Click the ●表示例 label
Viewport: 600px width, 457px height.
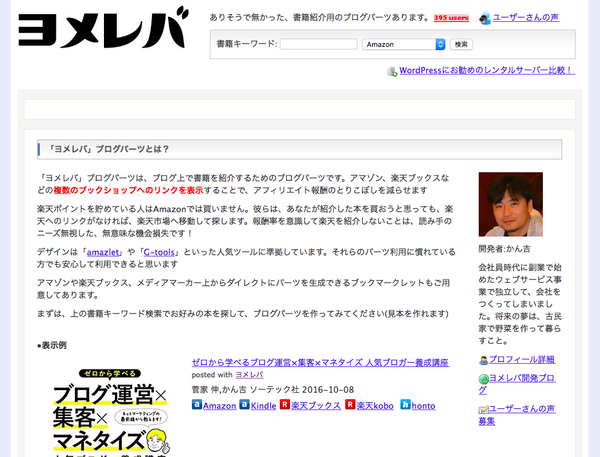(52, 345)
